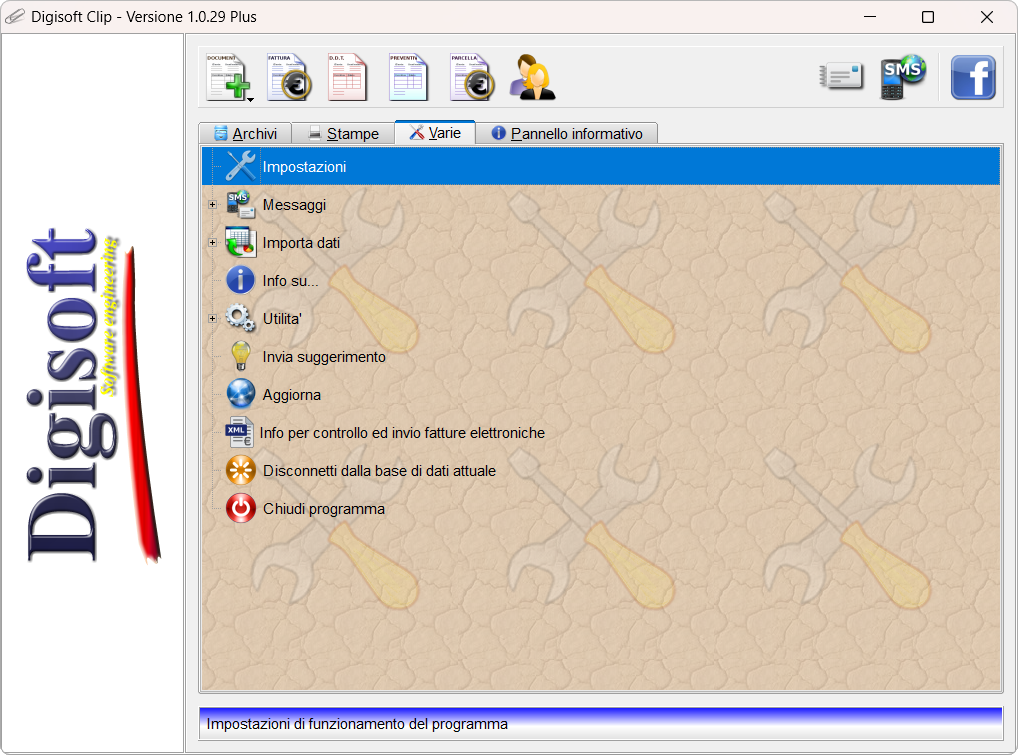Expand the Utilita' tree node

pos(212,319)
